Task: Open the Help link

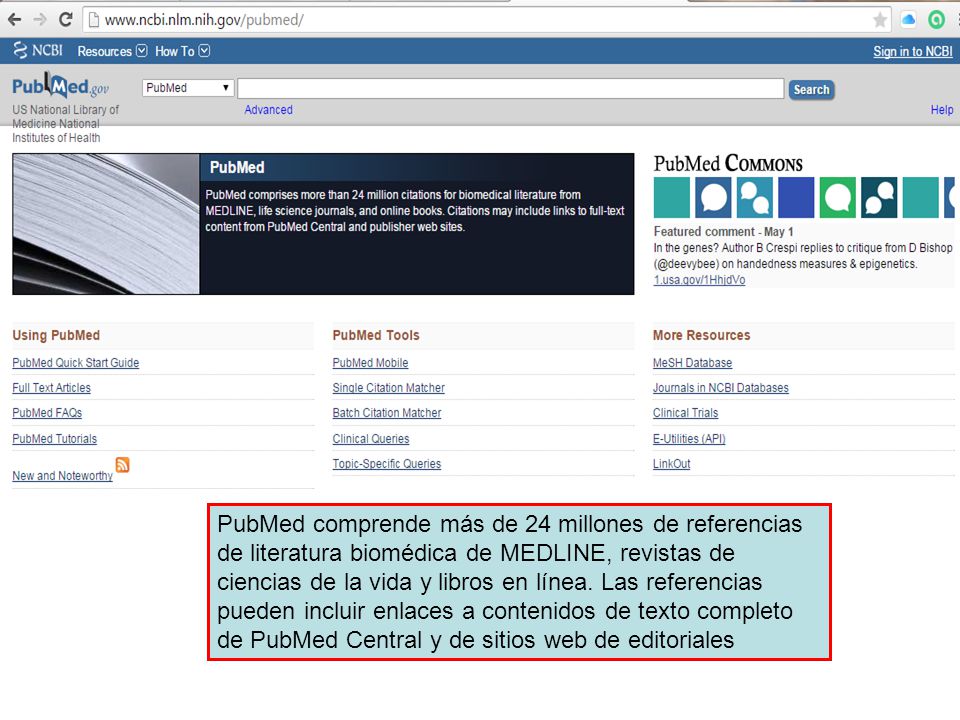Action: coord(942,110)
